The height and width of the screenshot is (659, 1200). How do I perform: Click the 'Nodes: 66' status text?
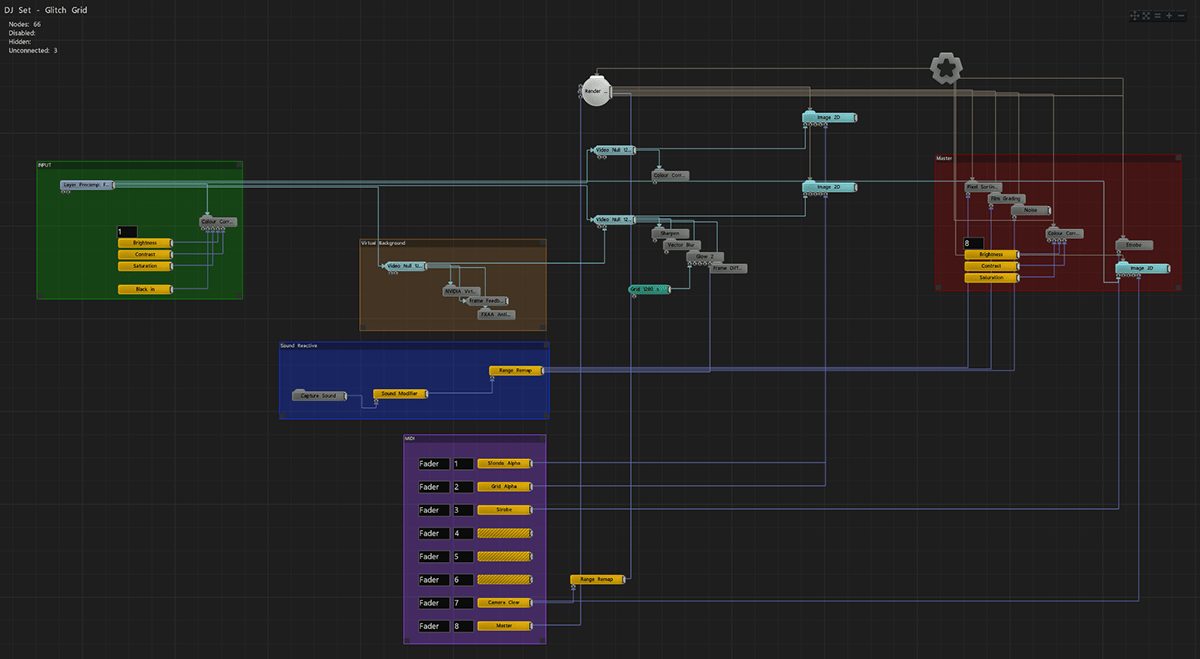click(25, 23)
